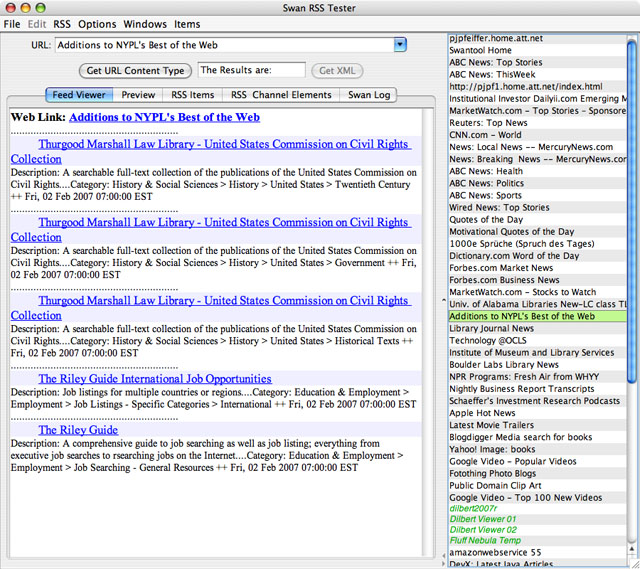This screenshot has height=569, width=640.
Task: Open The Riley Guide International Job Opportunities link
Action: coord(155,379)
